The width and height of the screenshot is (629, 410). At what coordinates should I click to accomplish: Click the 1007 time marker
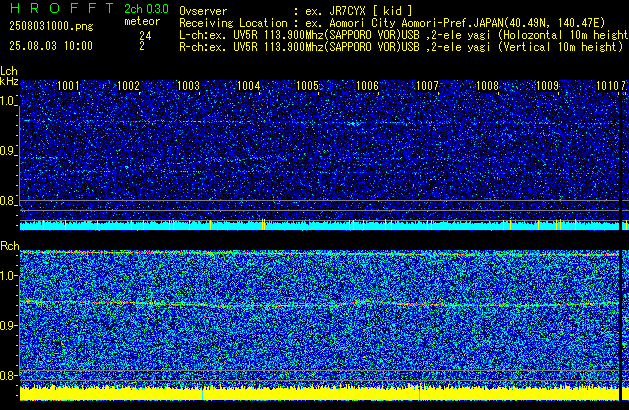427,86
